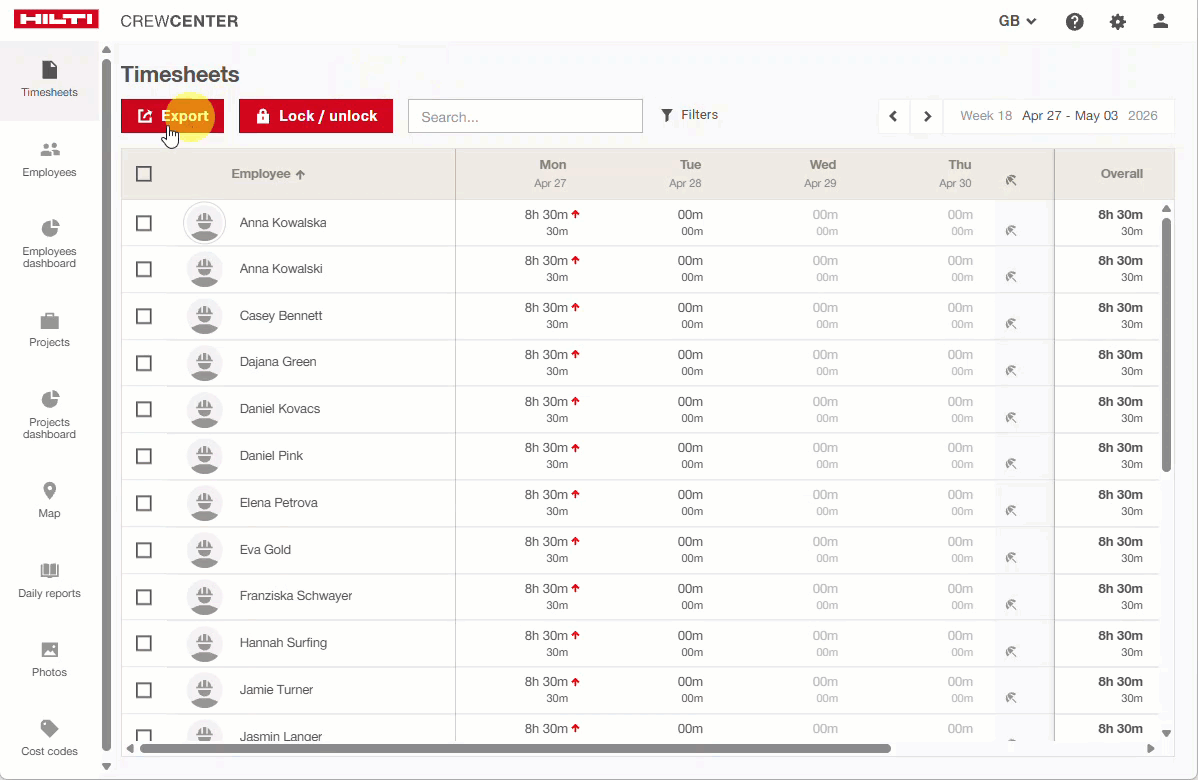
Task: Click the horizontal table scrollbar
Action: (x=515, y=748)
